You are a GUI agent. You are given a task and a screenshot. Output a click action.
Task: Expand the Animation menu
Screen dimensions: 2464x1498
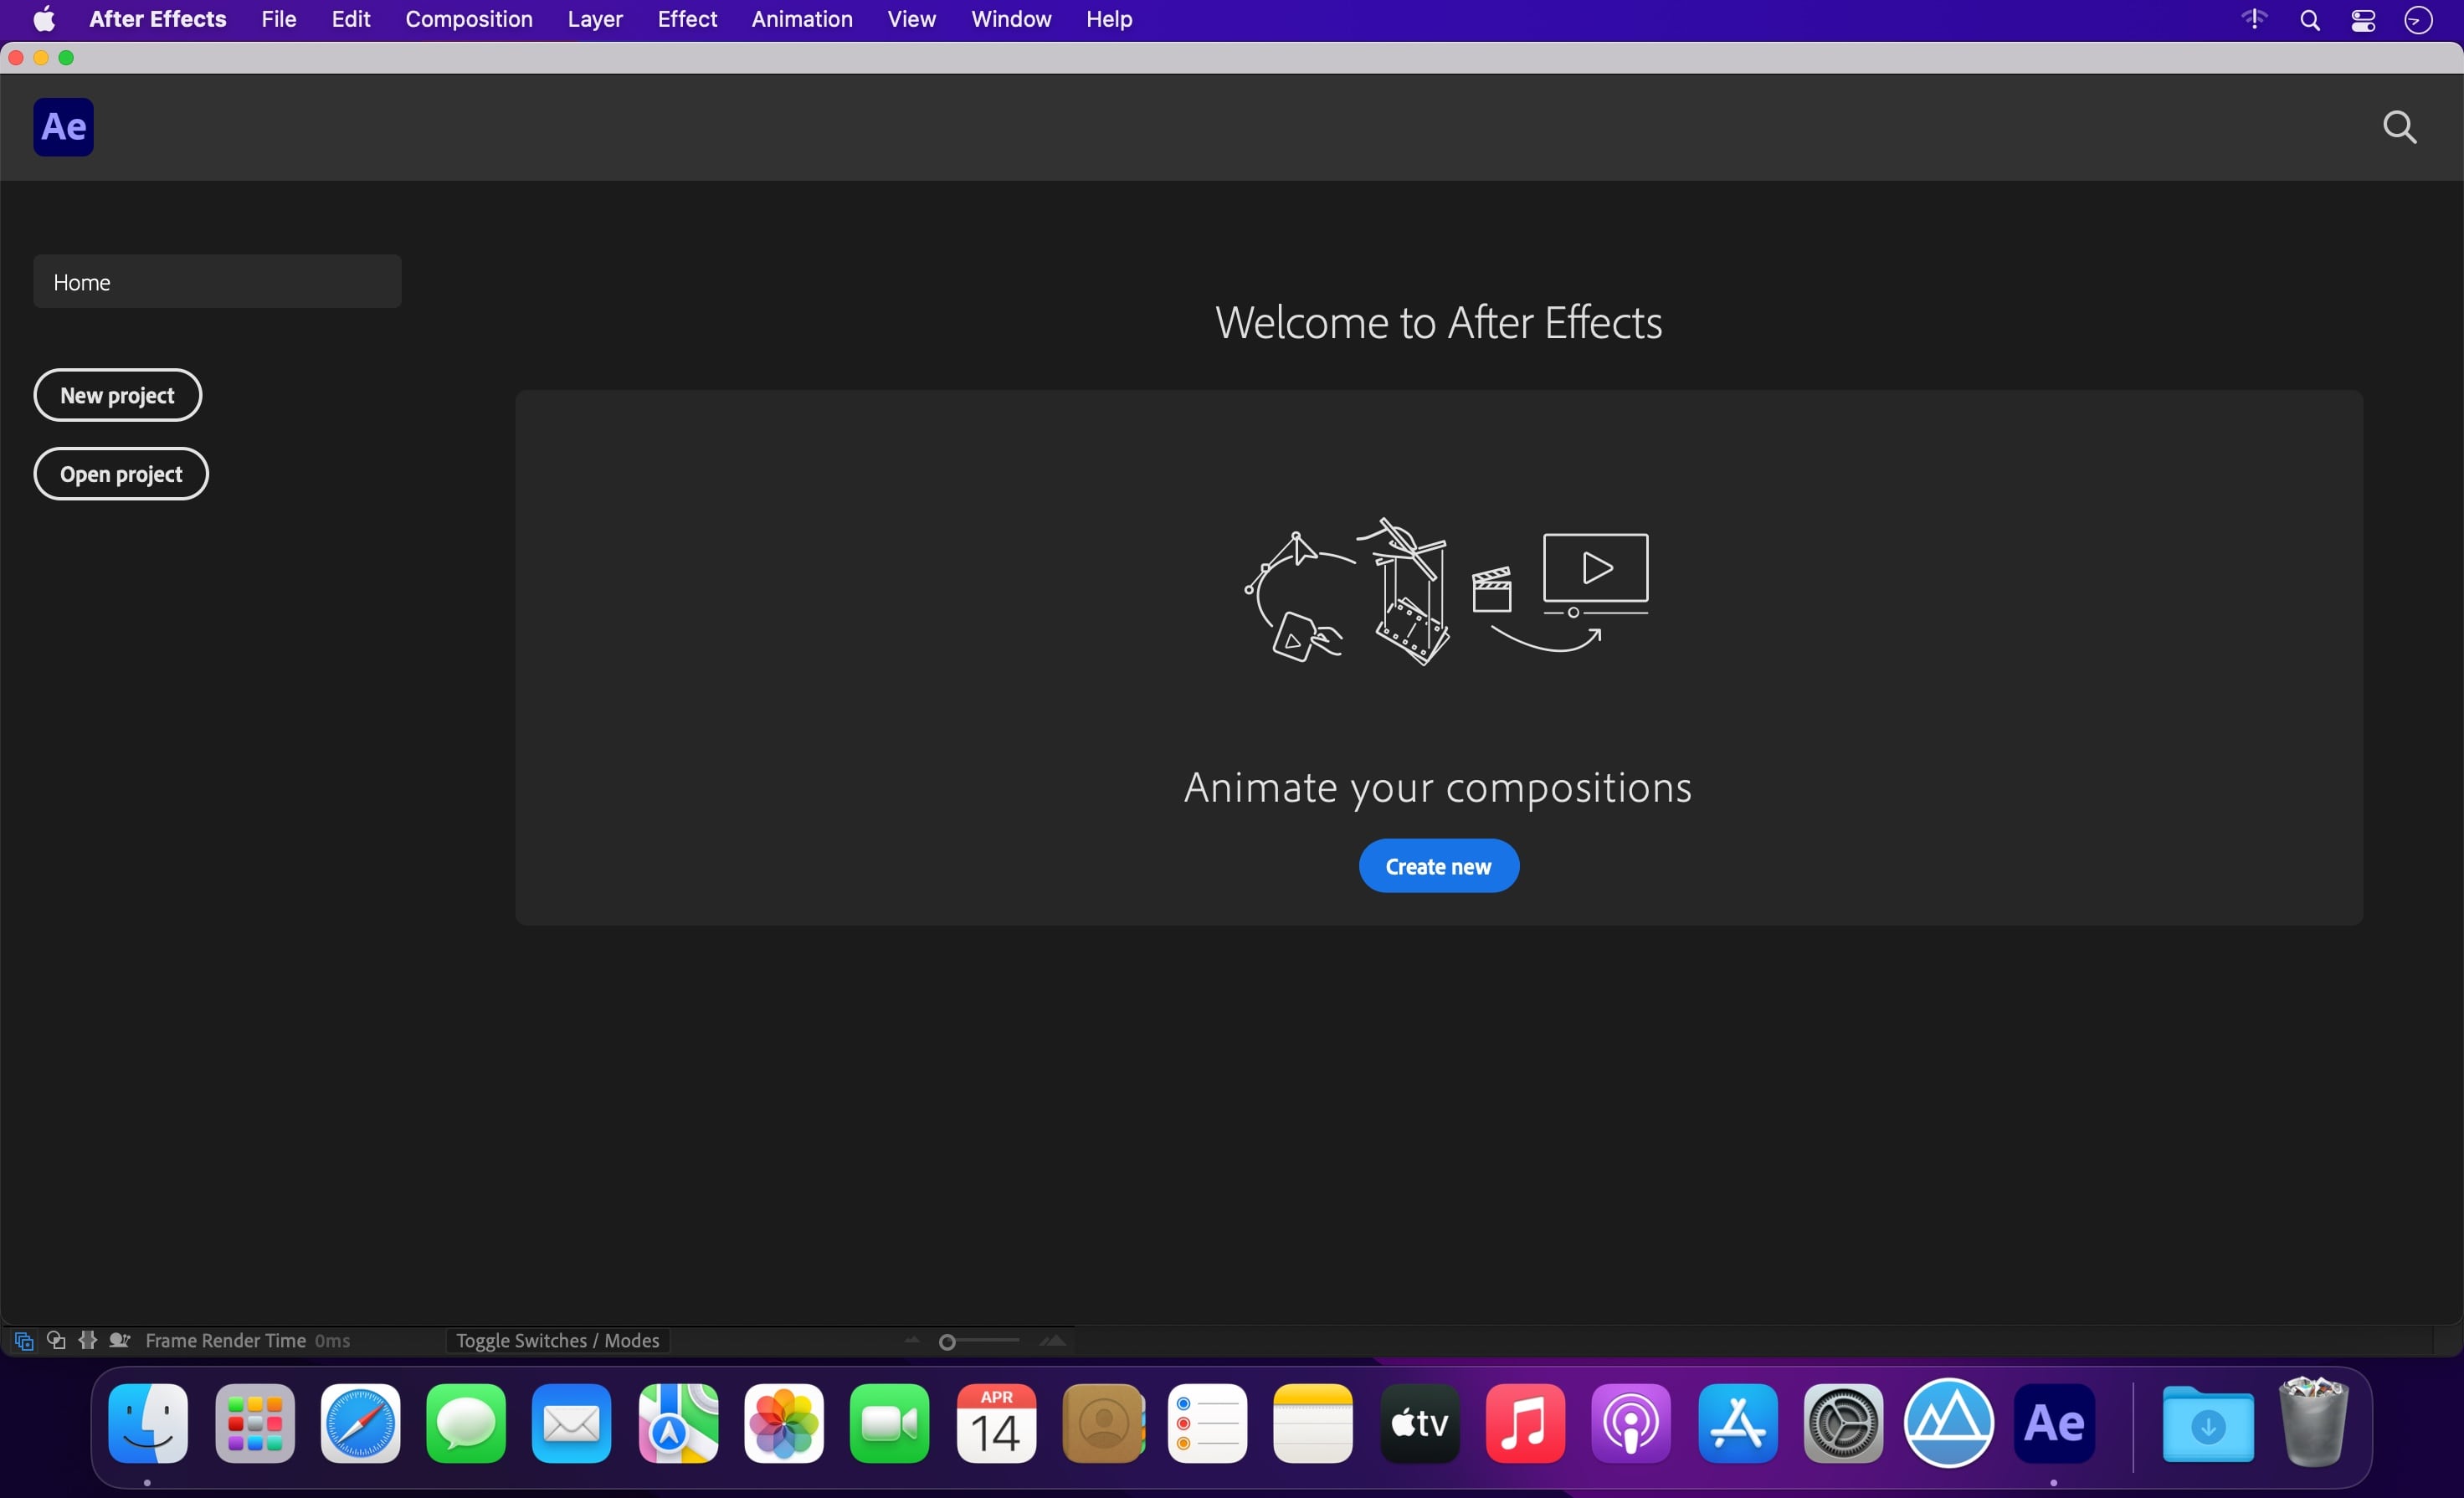pyautogui.click(x=801, y=19)
